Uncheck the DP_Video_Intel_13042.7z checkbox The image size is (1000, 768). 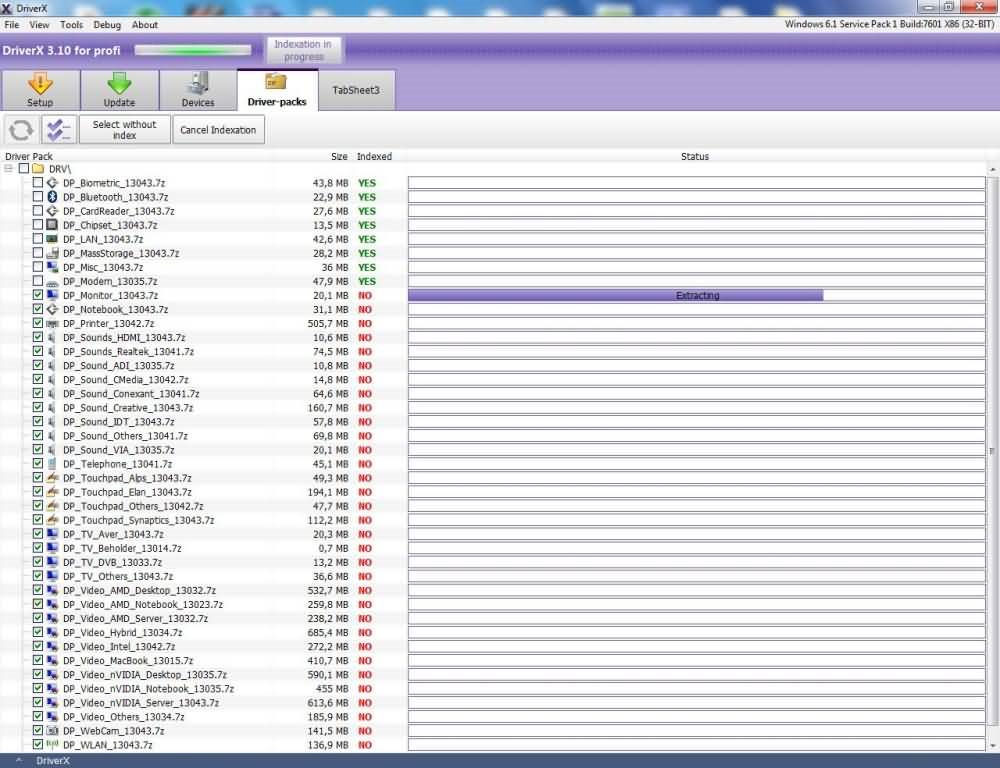pyautogui.click(x=38, y=647)
